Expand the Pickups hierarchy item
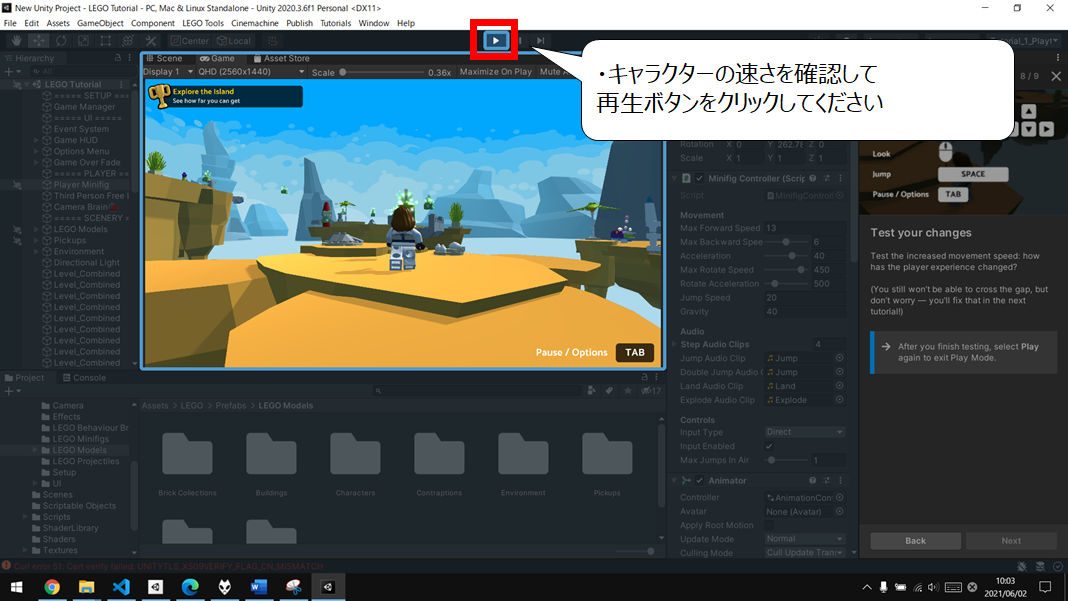 tap(36, 241)
